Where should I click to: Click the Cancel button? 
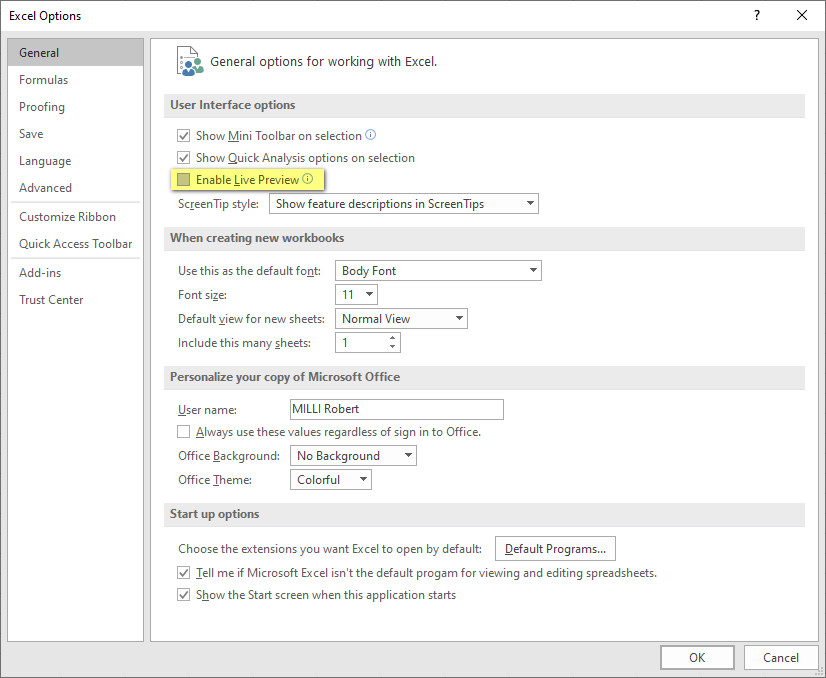pyautogui.click(x=781, y=657)
